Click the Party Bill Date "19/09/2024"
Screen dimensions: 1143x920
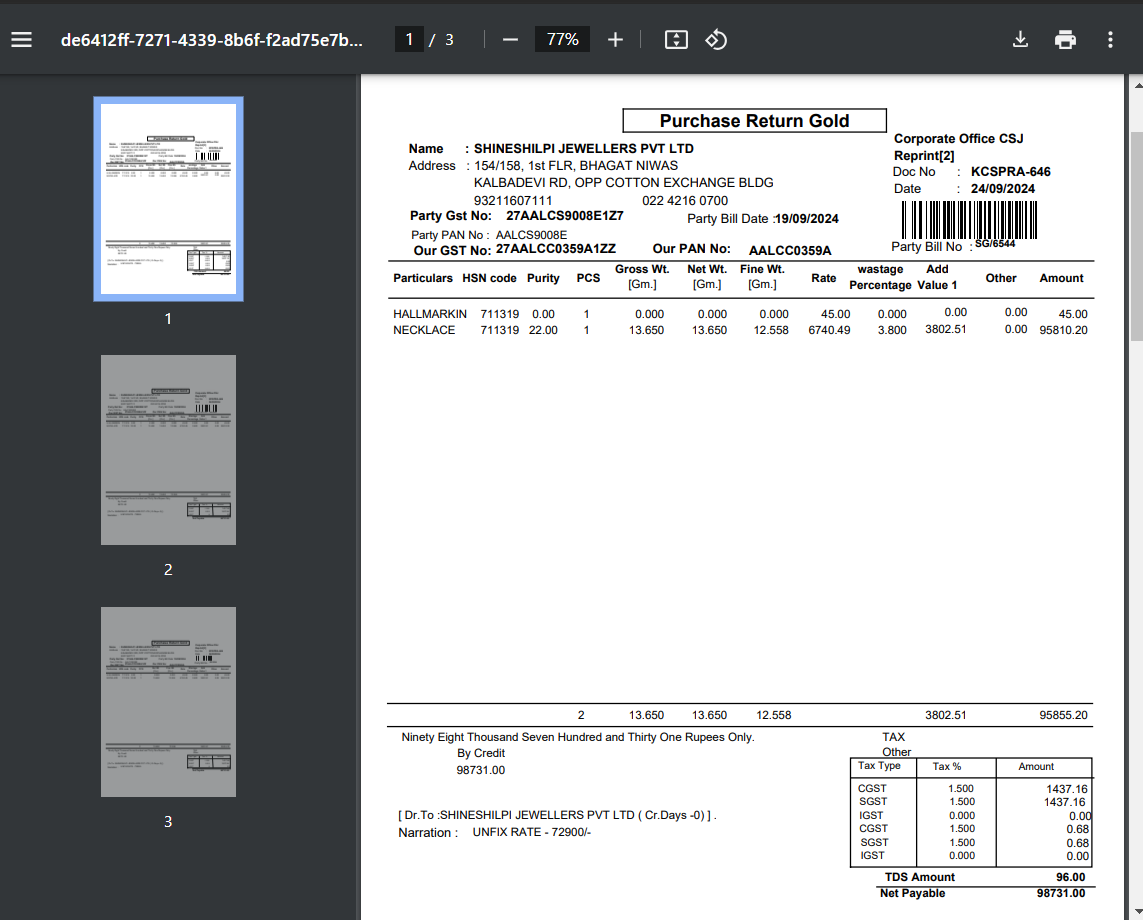(807, 219)
